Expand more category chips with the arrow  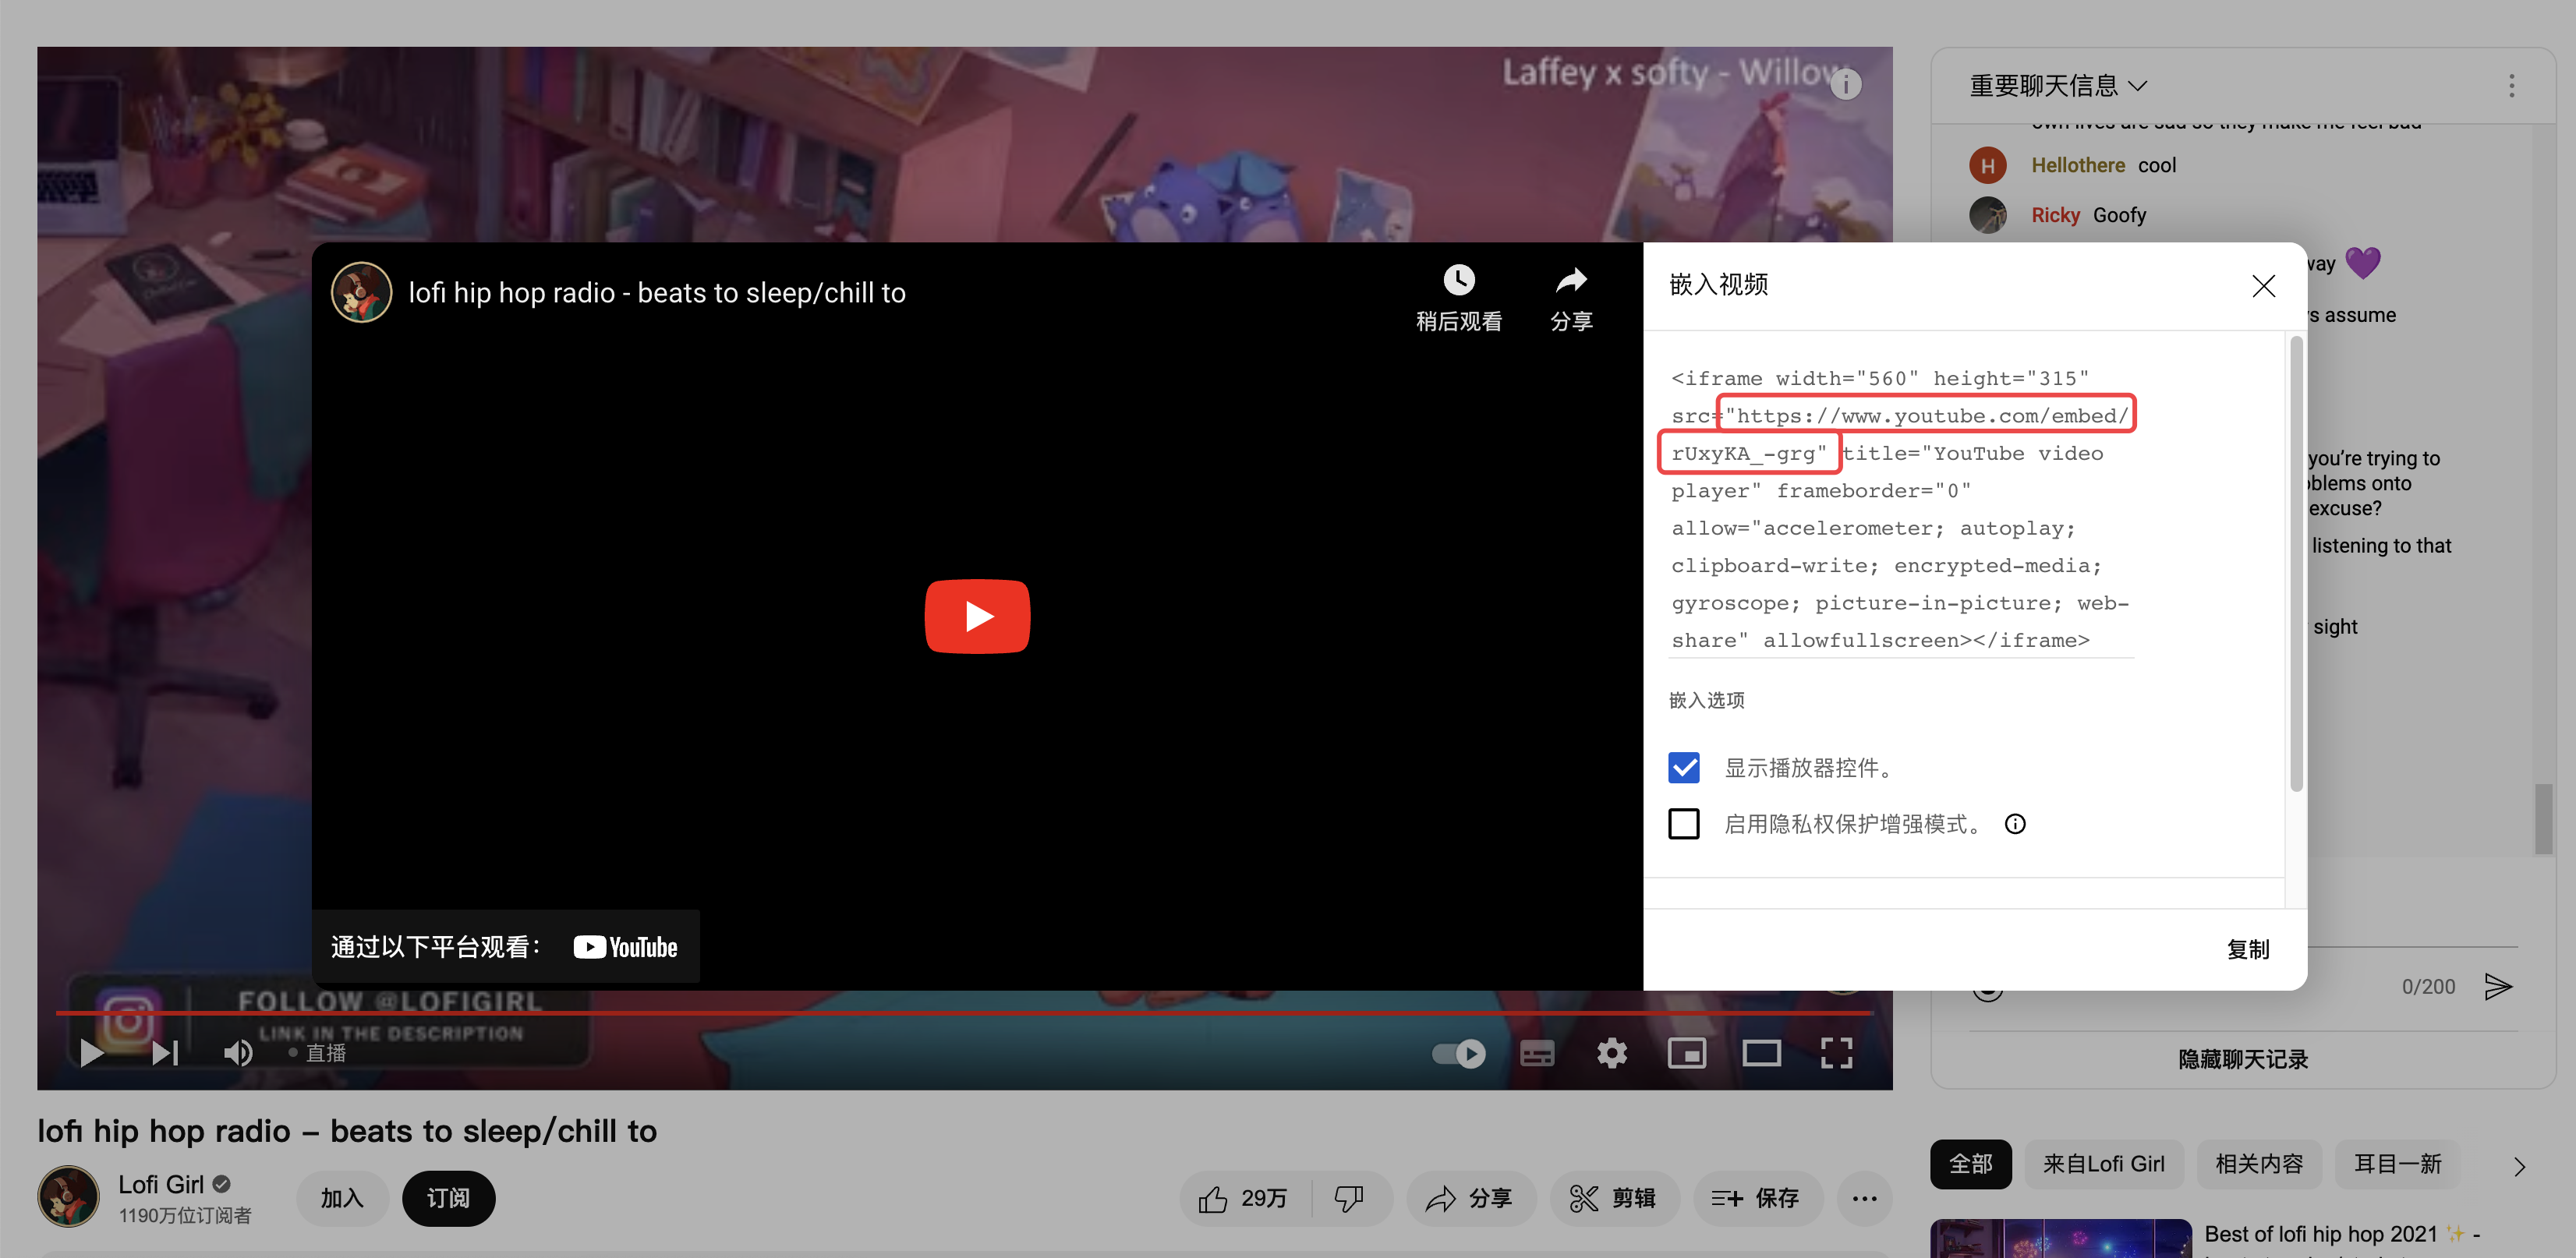2519,1166
